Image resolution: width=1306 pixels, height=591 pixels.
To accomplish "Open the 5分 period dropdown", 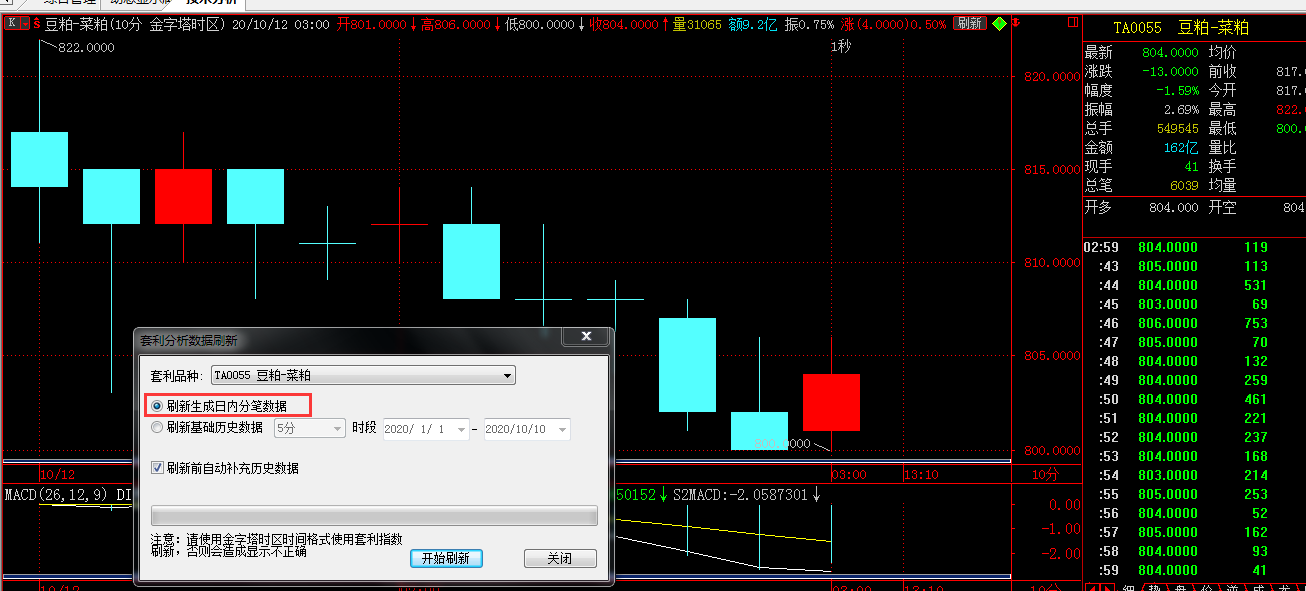I will tap(337, 428).
